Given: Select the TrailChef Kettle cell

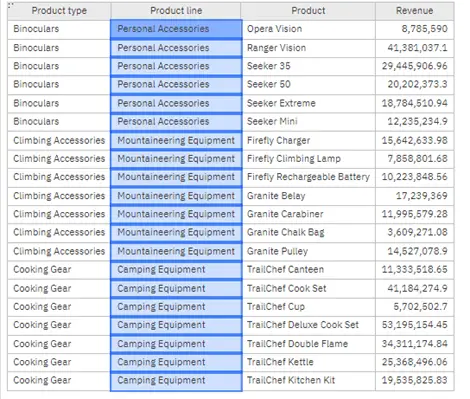Looking at the screenshot, I should coord(308,362).
